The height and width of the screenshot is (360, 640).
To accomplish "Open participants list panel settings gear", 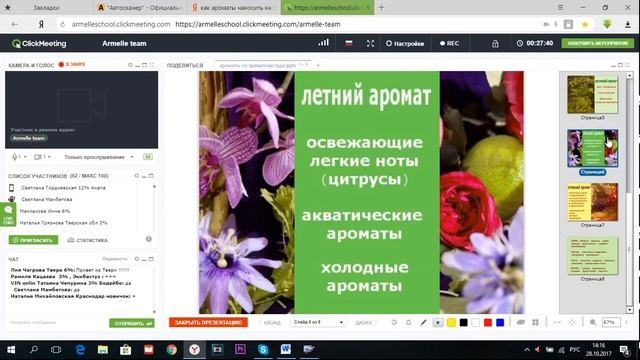I will [x=137, y=176].
